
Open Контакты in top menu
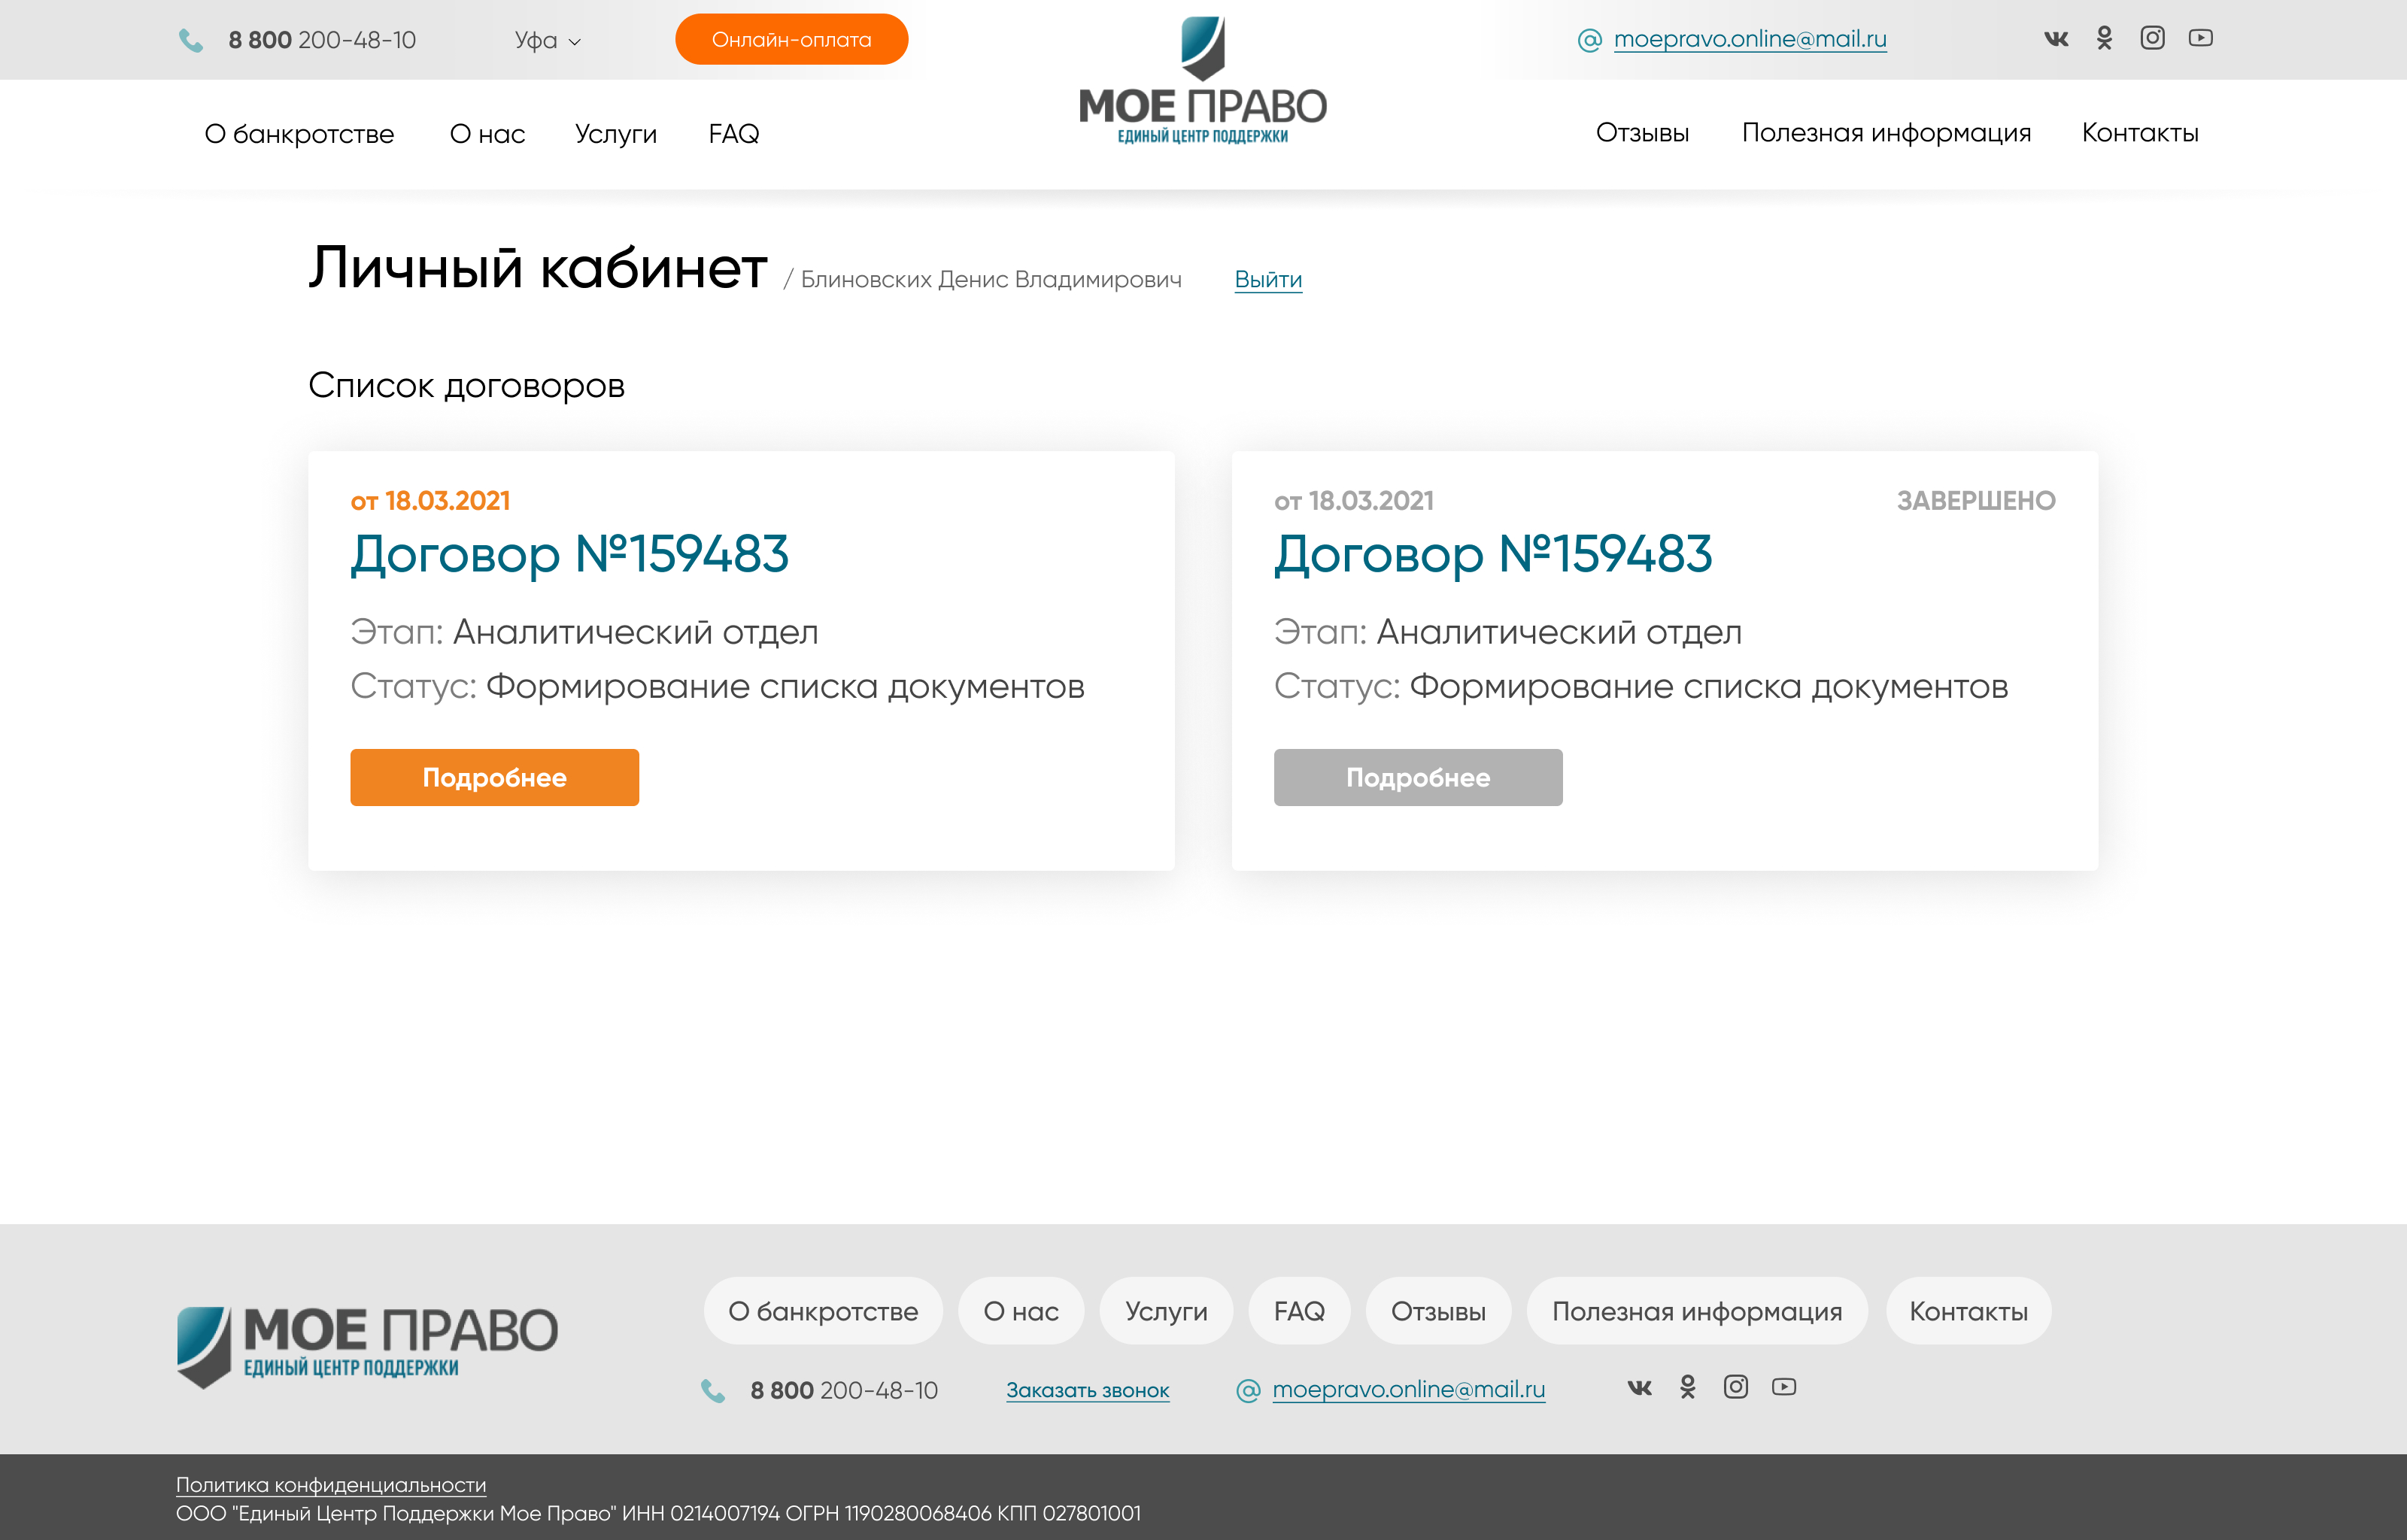(2139, 133)
